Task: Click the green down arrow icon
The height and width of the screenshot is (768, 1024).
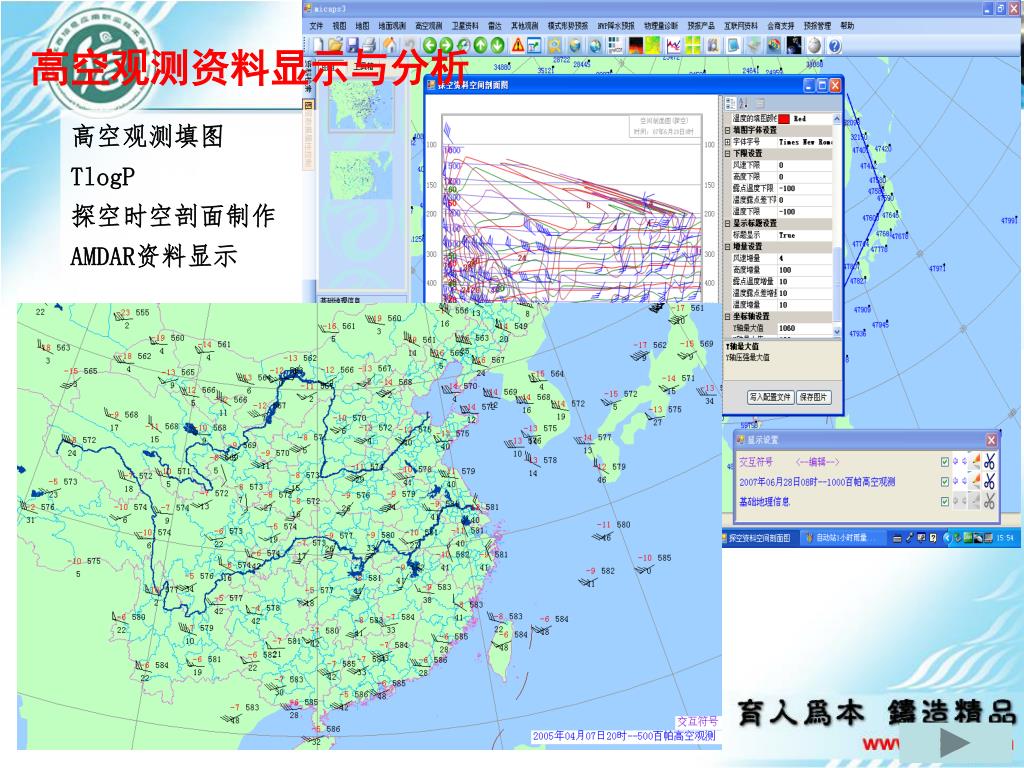Action: pyautogui.click(x=498, y=45)
